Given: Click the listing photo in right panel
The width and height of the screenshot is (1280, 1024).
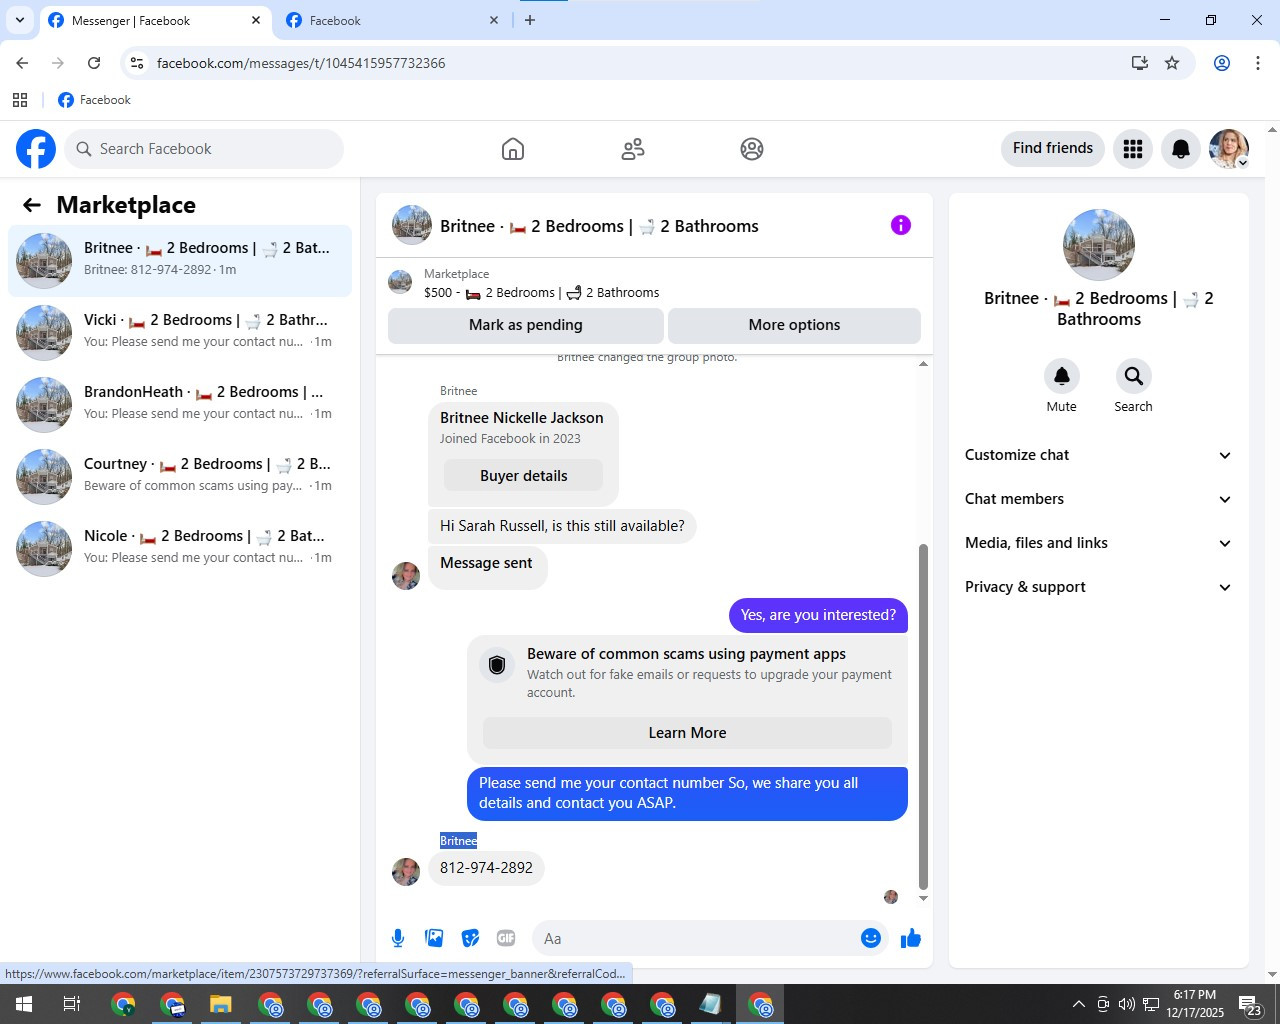Looking at the screenshot, I should pos(1099,245).
